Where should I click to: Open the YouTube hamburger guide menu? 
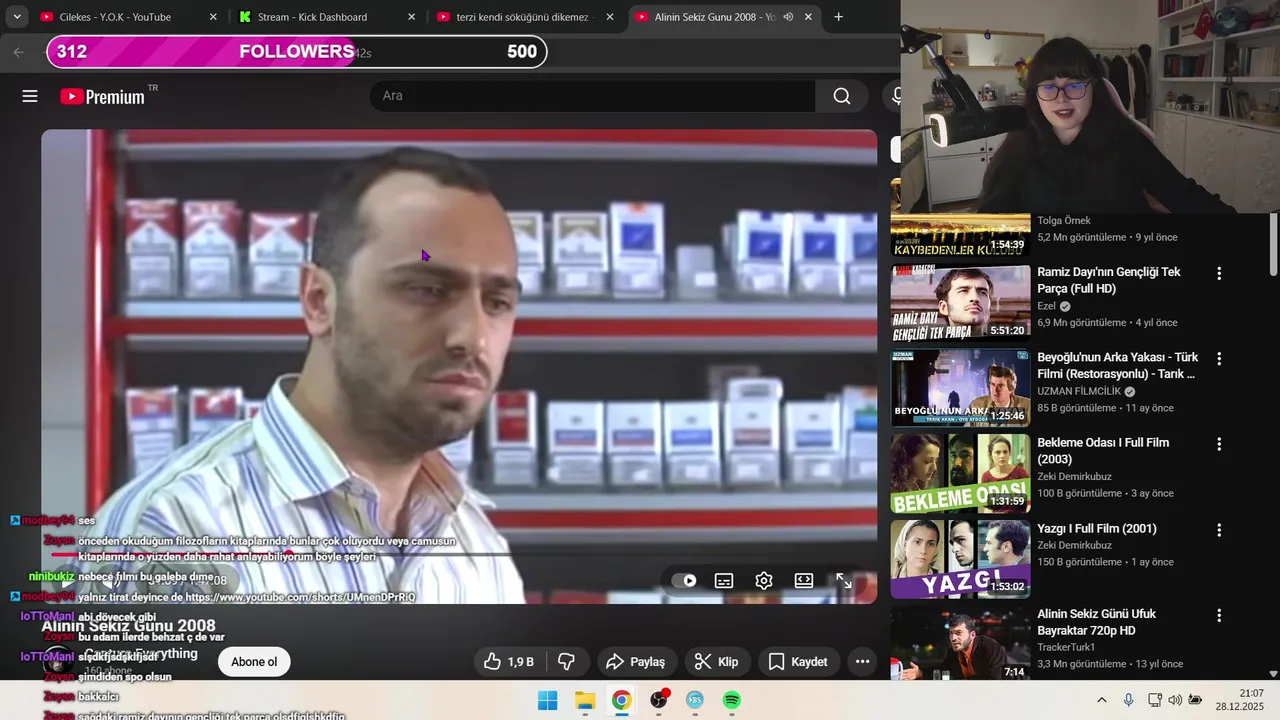[x=30, y=96]
